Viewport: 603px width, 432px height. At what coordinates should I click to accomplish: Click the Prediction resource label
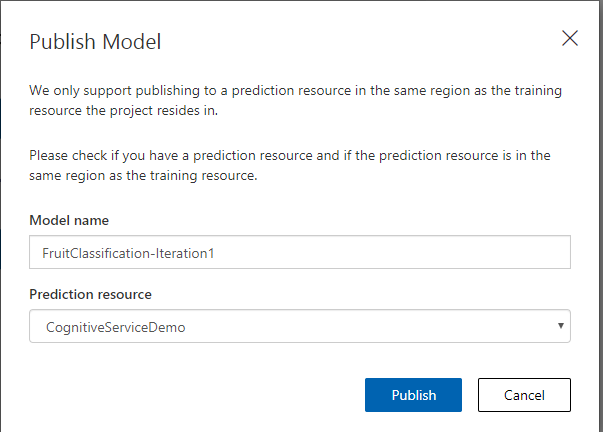point(90,294)
